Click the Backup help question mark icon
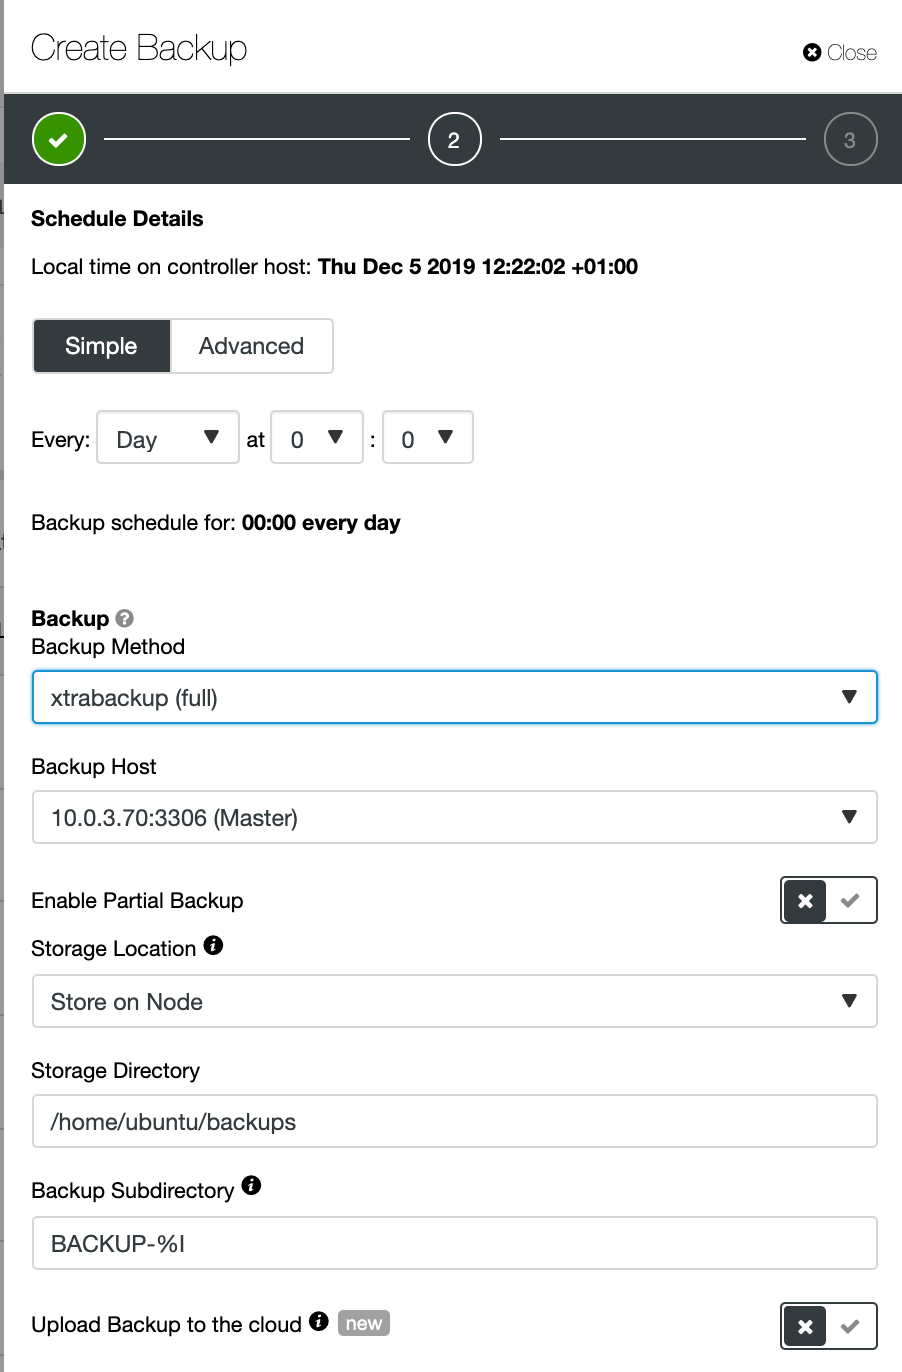This screenshot has width=902, height=1372. point(125,618)
